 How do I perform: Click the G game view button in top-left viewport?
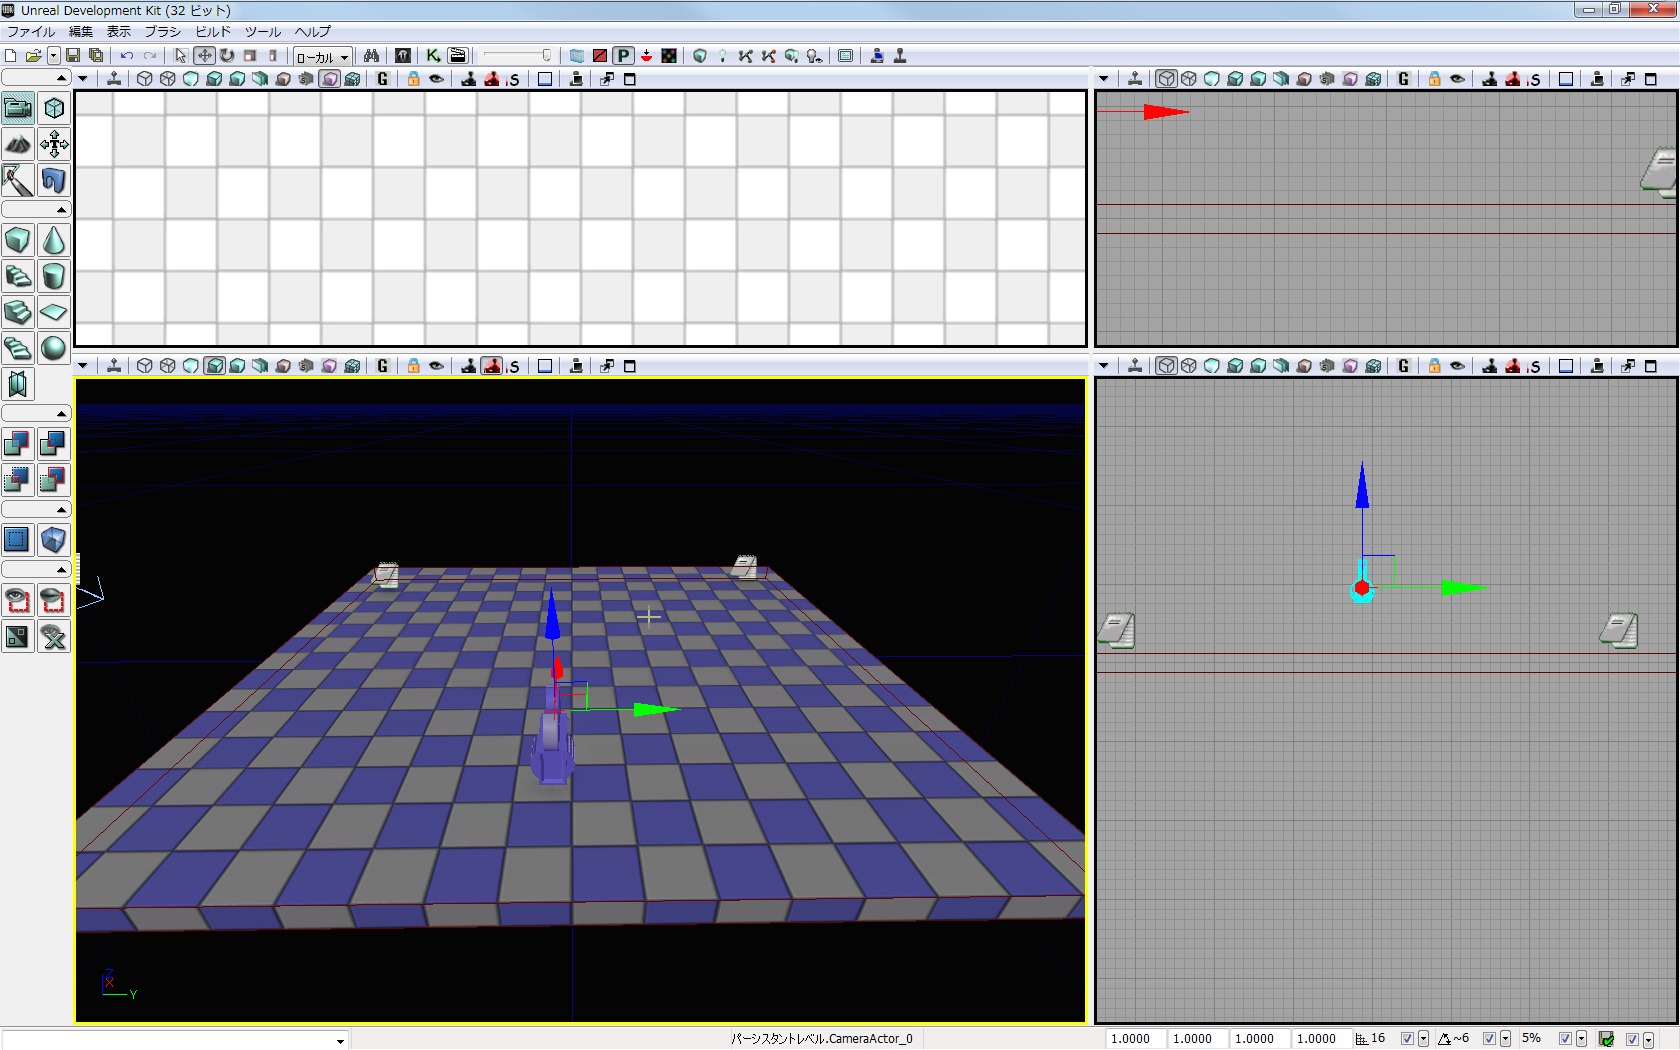[383, 79]
